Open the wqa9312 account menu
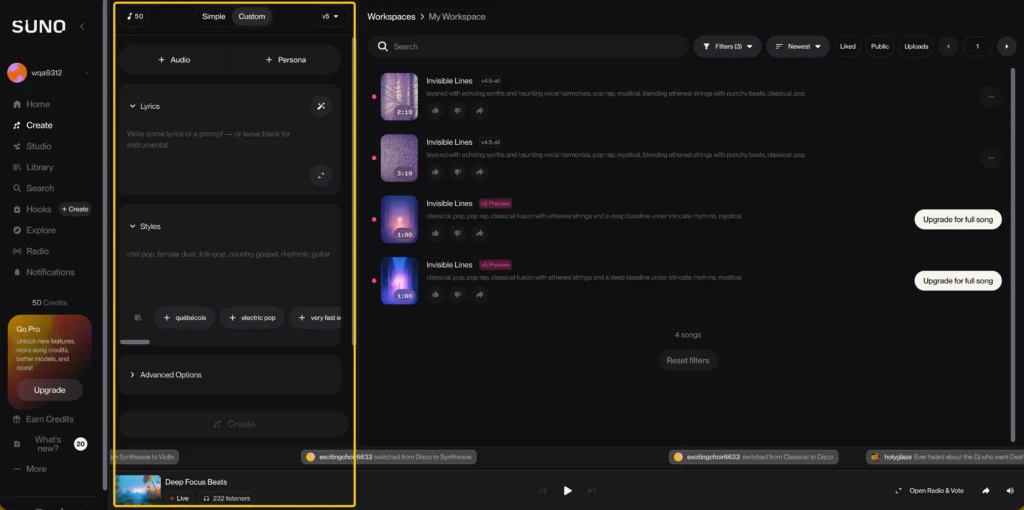Viewport: 1024px width, 510px height. click(x=47, y=73)
